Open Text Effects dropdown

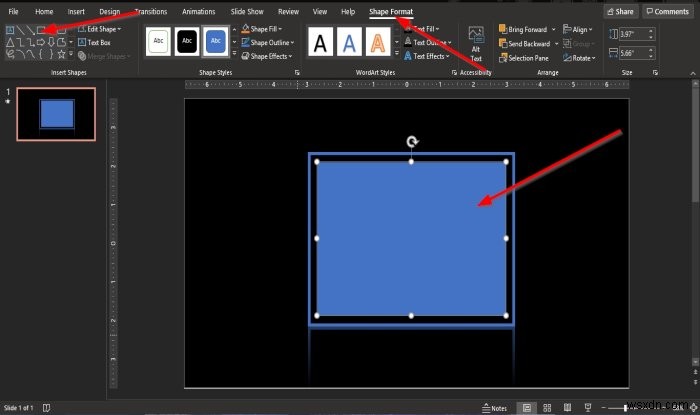(x=426, y=56)
